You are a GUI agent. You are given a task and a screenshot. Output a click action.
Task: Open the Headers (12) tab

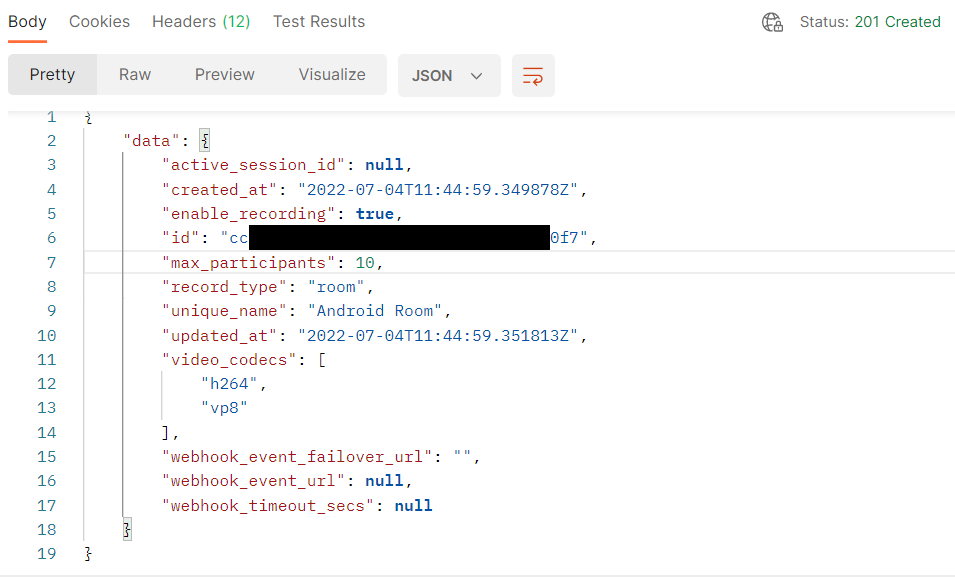pyautogui.click(x=201, y=22)
